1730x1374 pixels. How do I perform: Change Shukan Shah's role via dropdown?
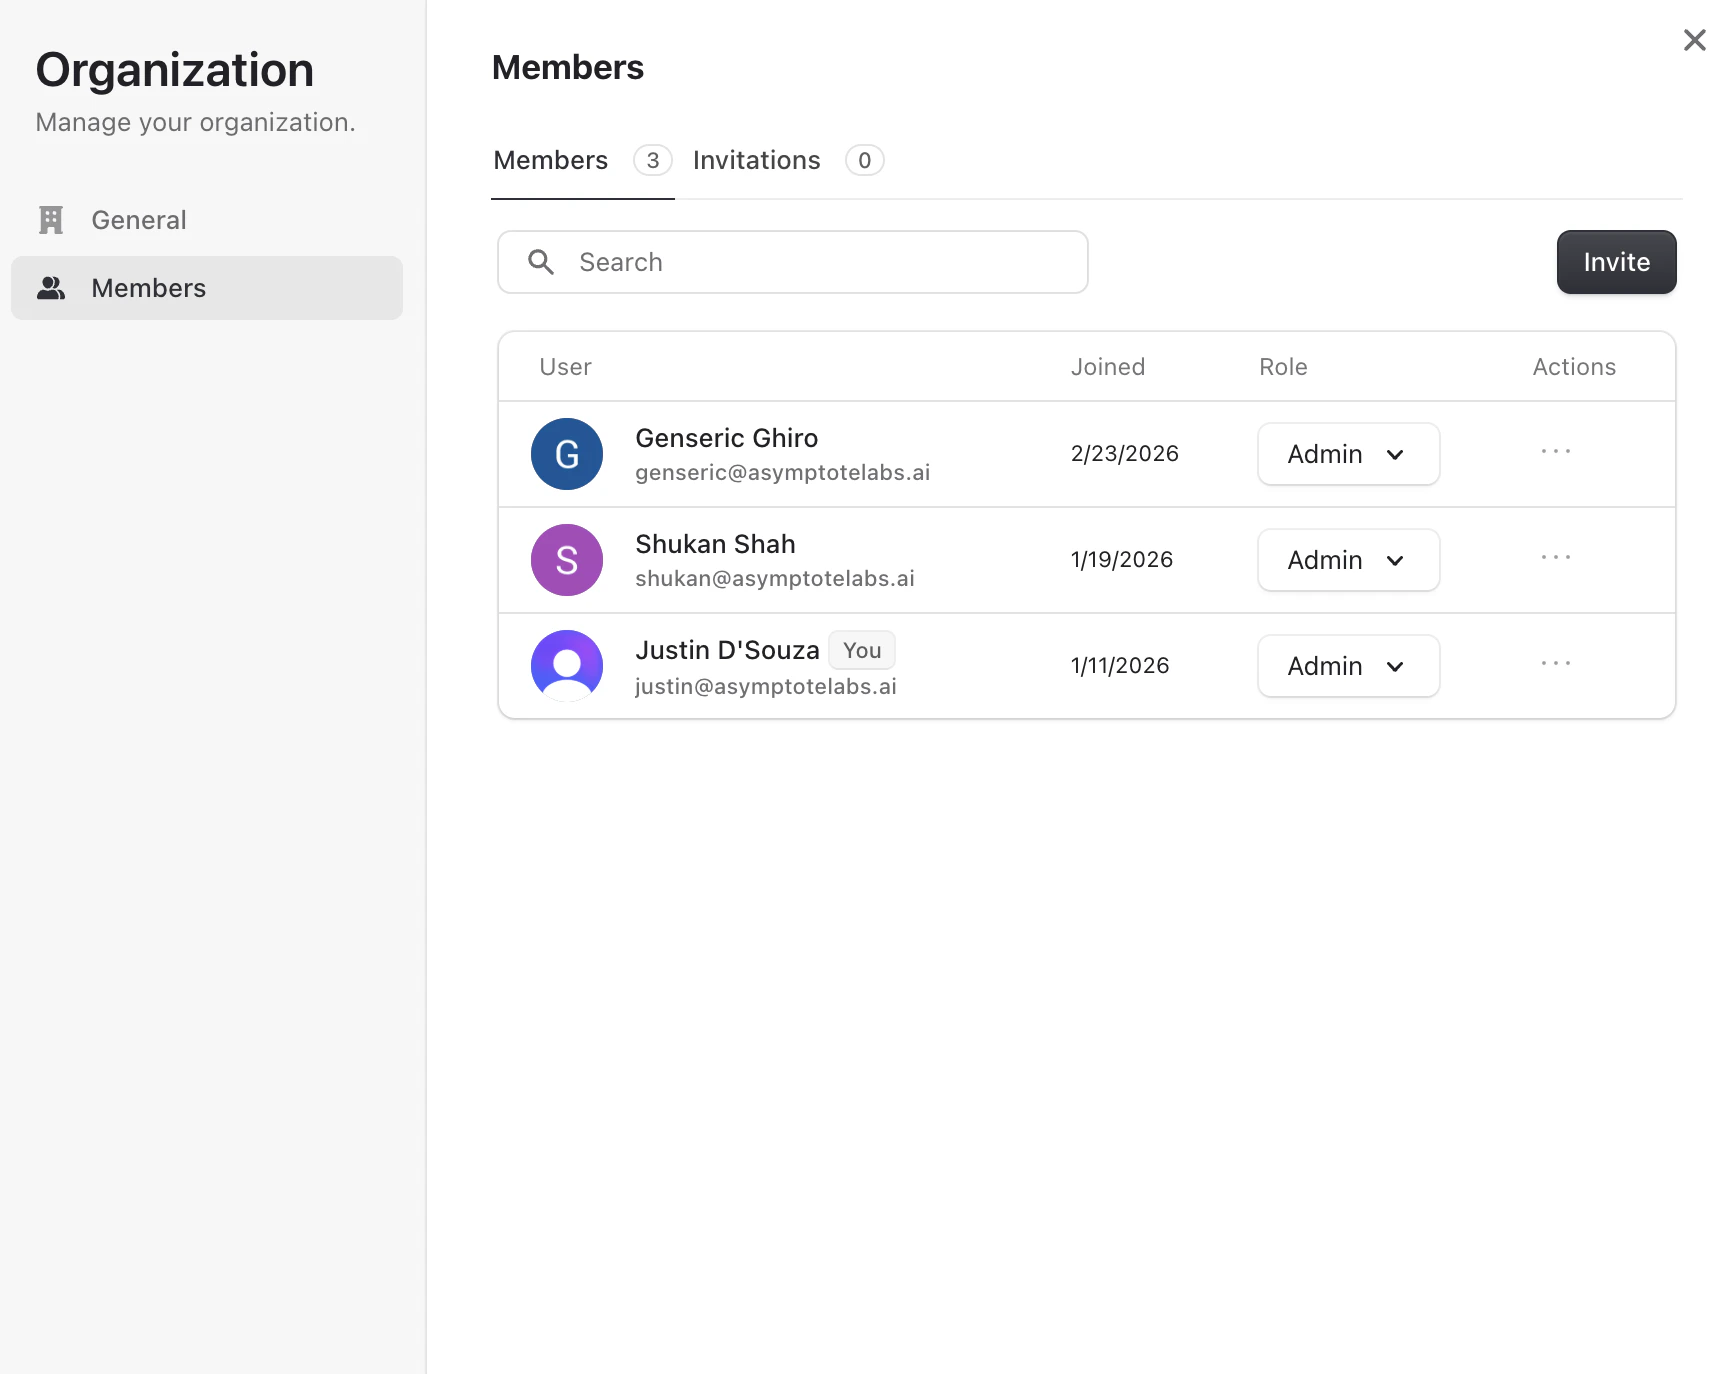pos(1348,560)
